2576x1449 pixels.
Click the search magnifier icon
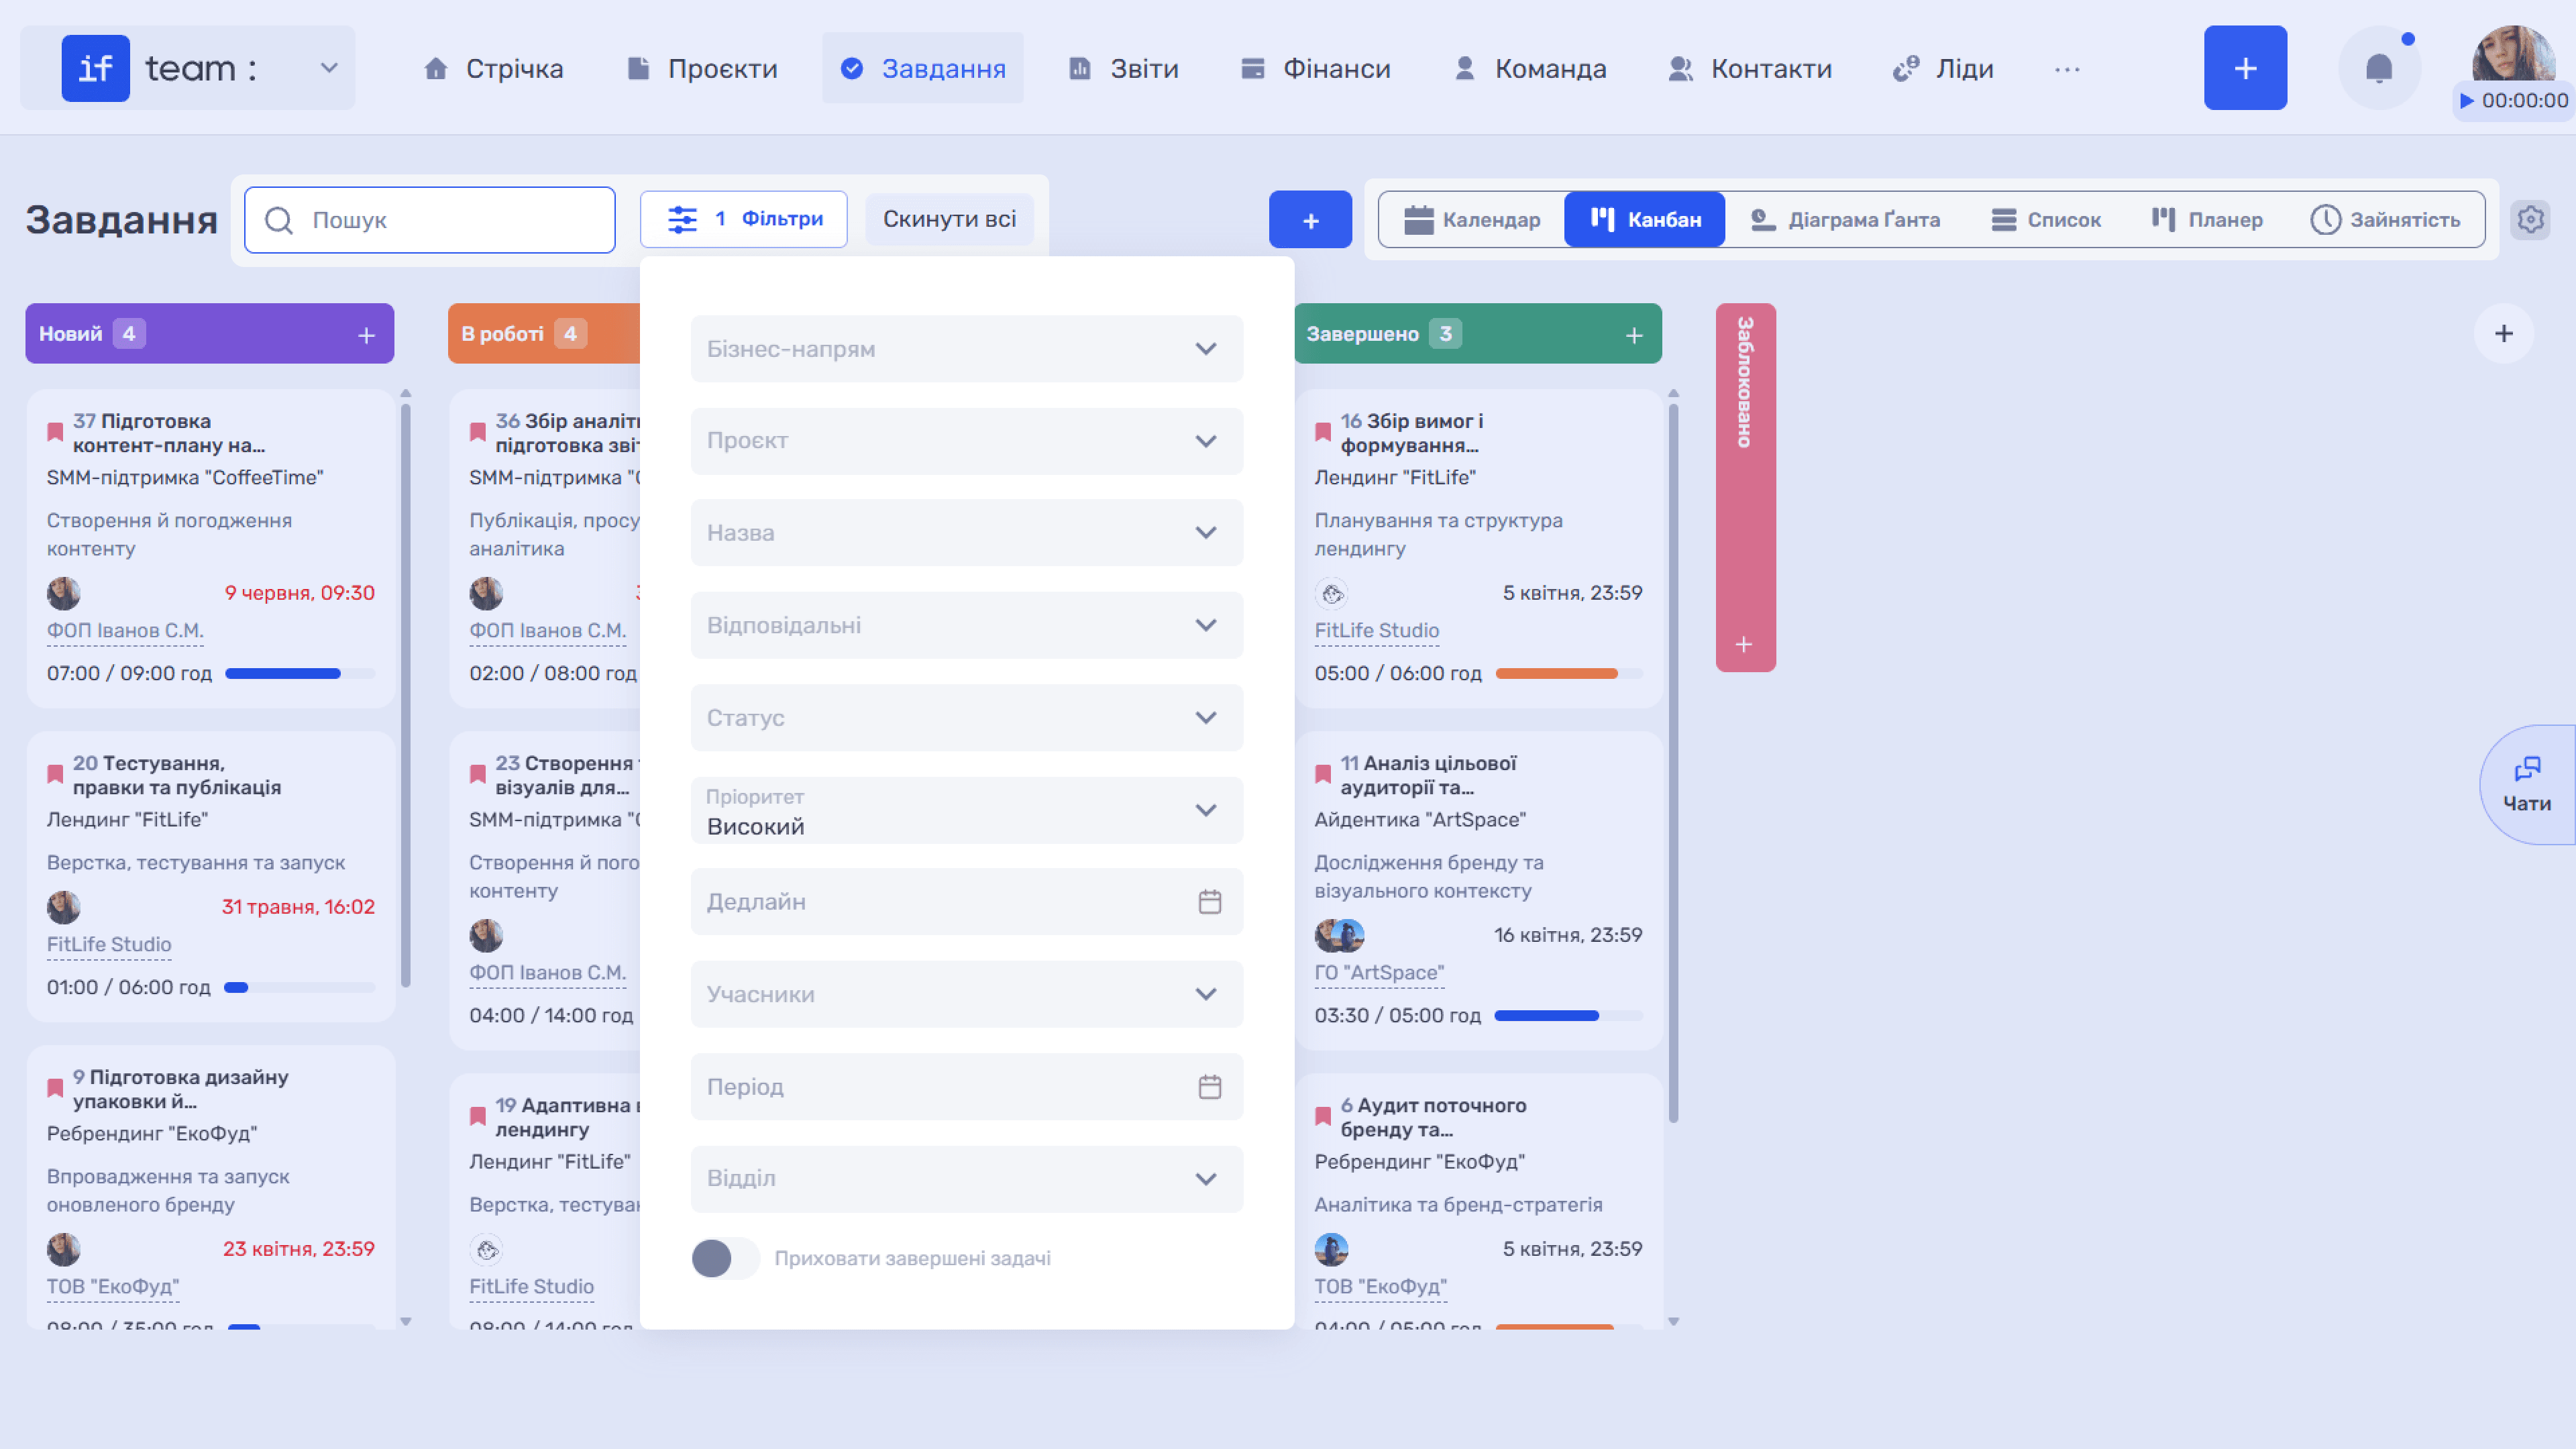coord(279,220)
